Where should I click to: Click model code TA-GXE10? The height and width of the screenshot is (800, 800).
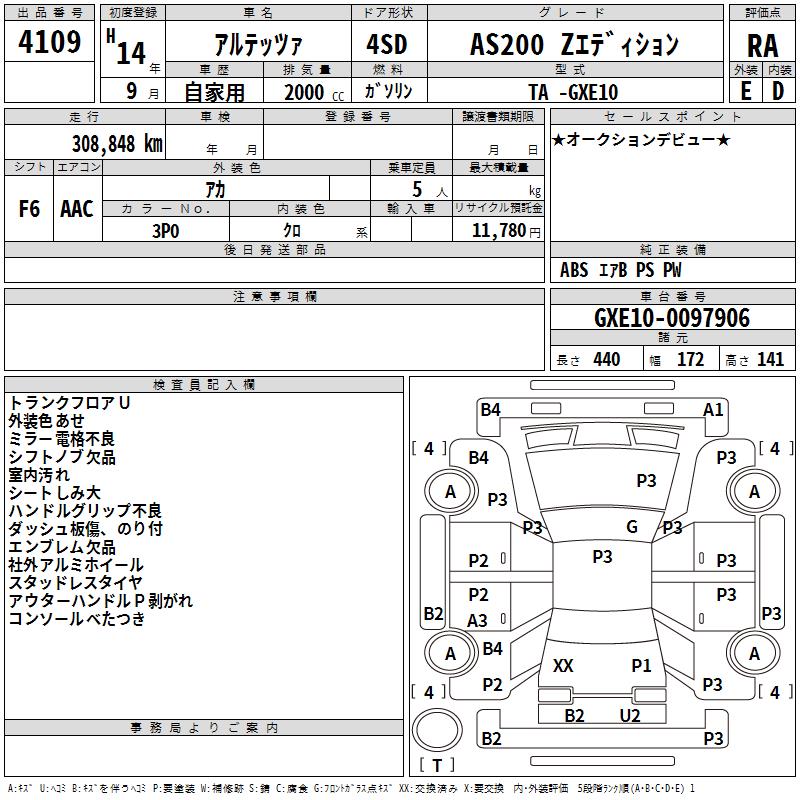click(573, 92)
